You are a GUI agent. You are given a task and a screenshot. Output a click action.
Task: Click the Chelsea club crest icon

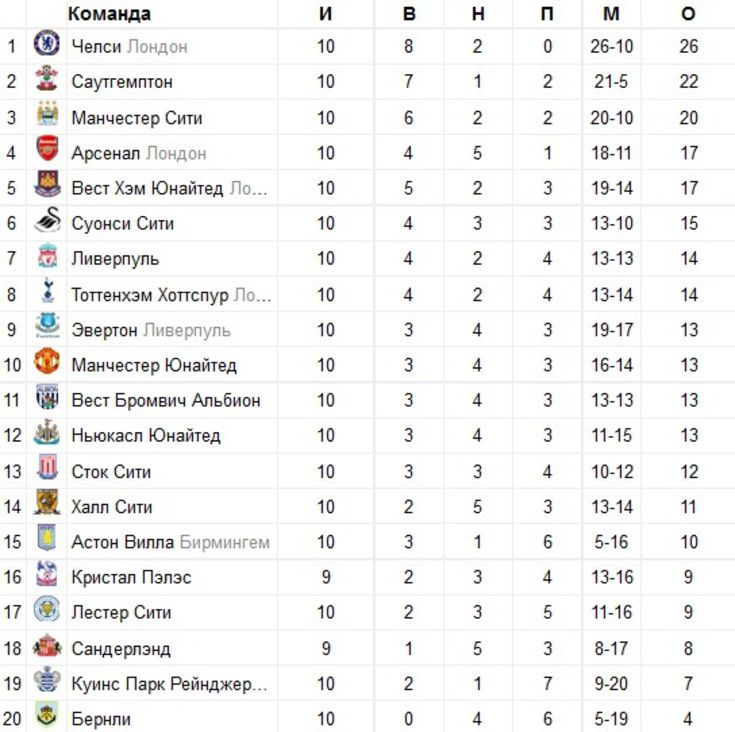point(47,43)
